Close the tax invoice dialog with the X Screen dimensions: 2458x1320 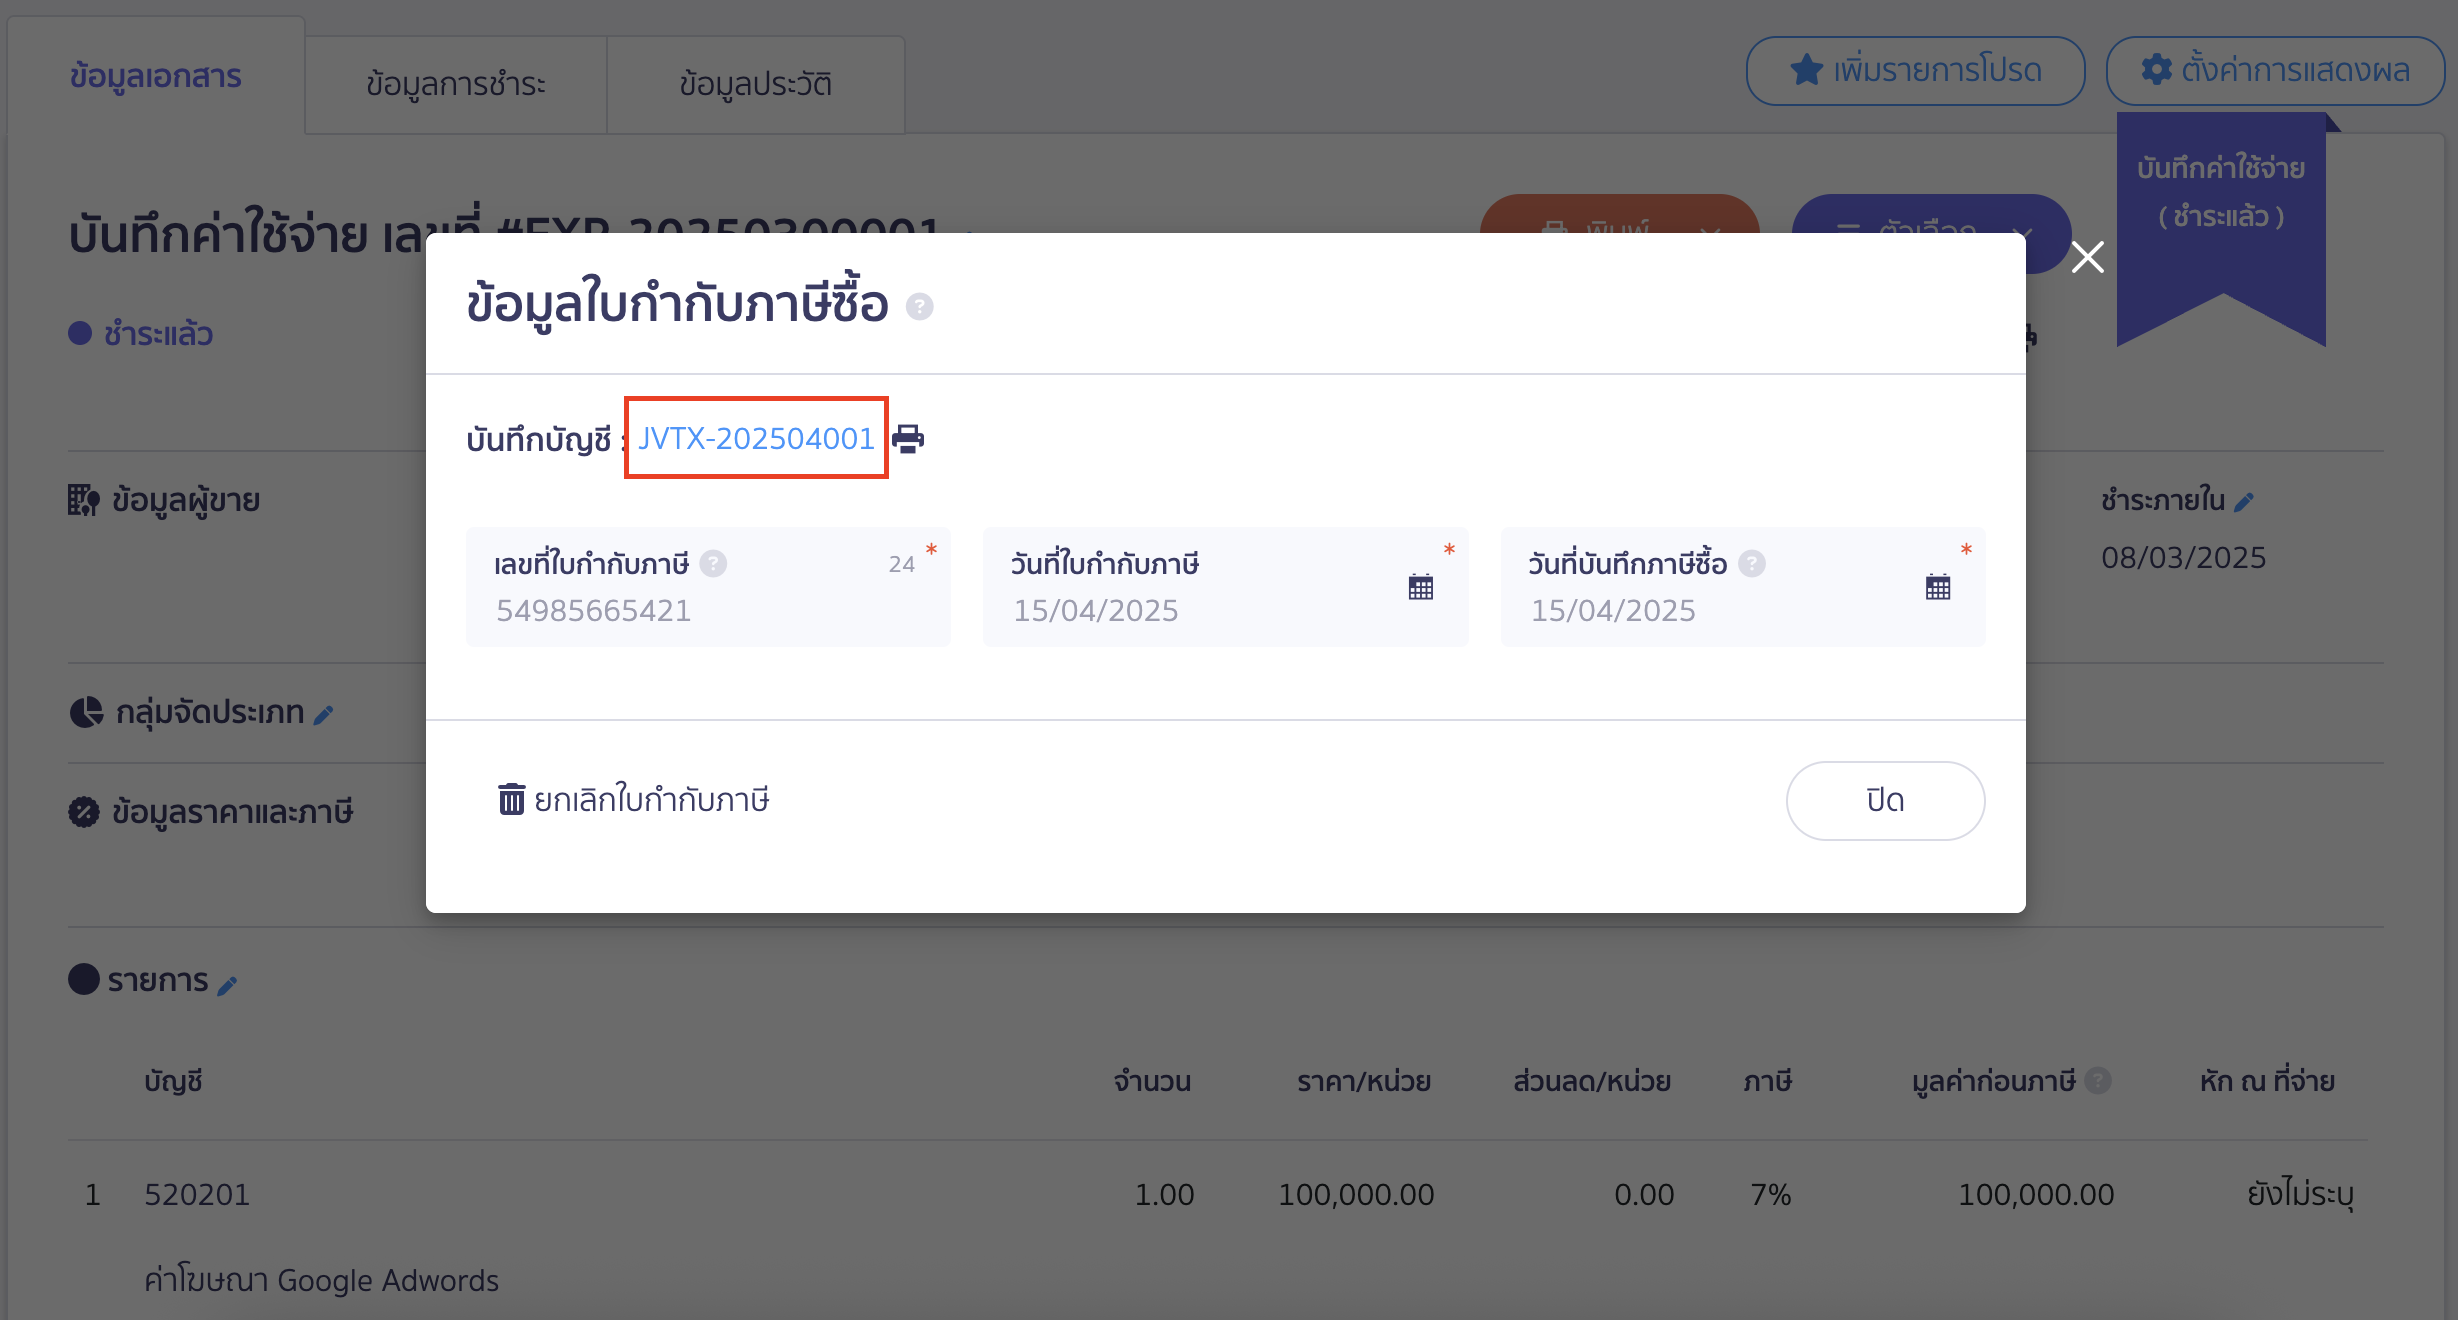tap(2088, 257)
